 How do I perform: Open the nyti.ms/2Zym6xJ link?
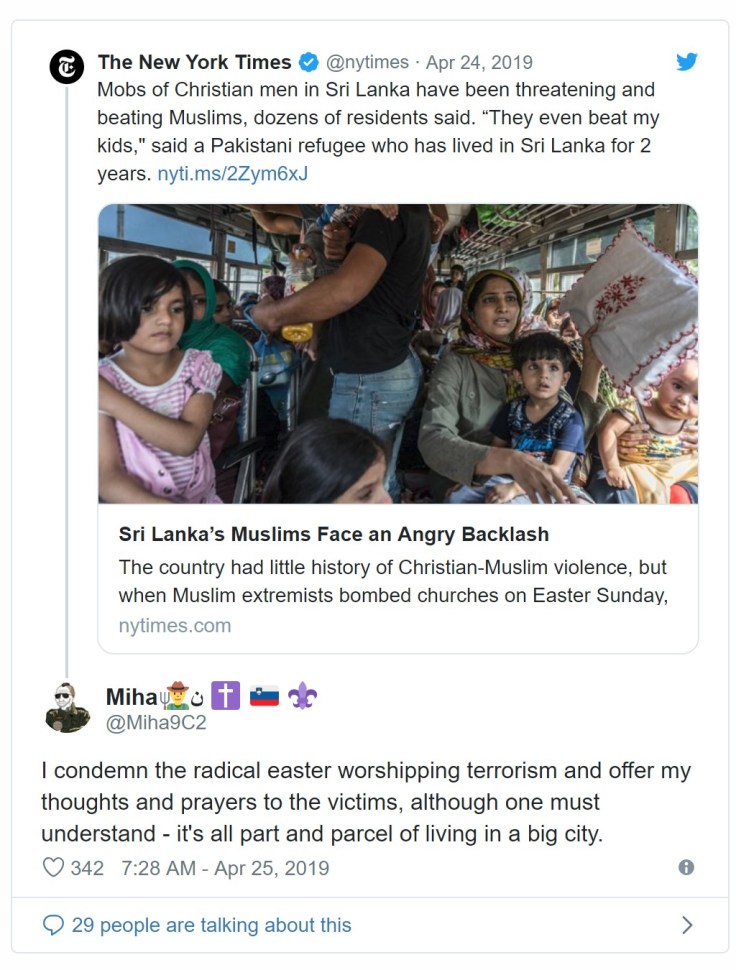click(233, 173)
